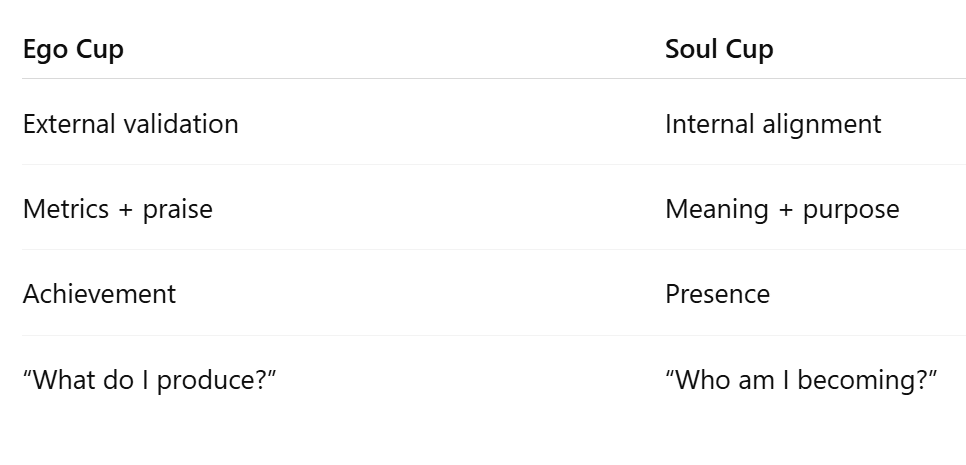Select the Achievement cell
The height and width of the screenshot is (465, 966).
pos(99,294)
